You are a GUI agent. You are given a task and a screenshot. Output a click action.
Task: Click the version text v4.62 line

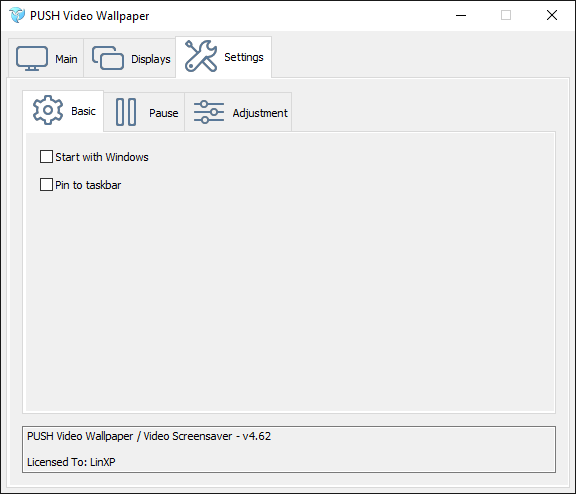click(149, 436)
